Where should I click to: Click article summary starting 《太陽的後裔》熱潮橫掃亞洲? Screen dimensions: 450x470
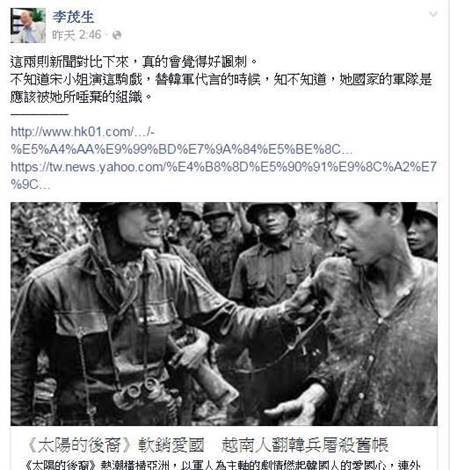tap(223, 465)
